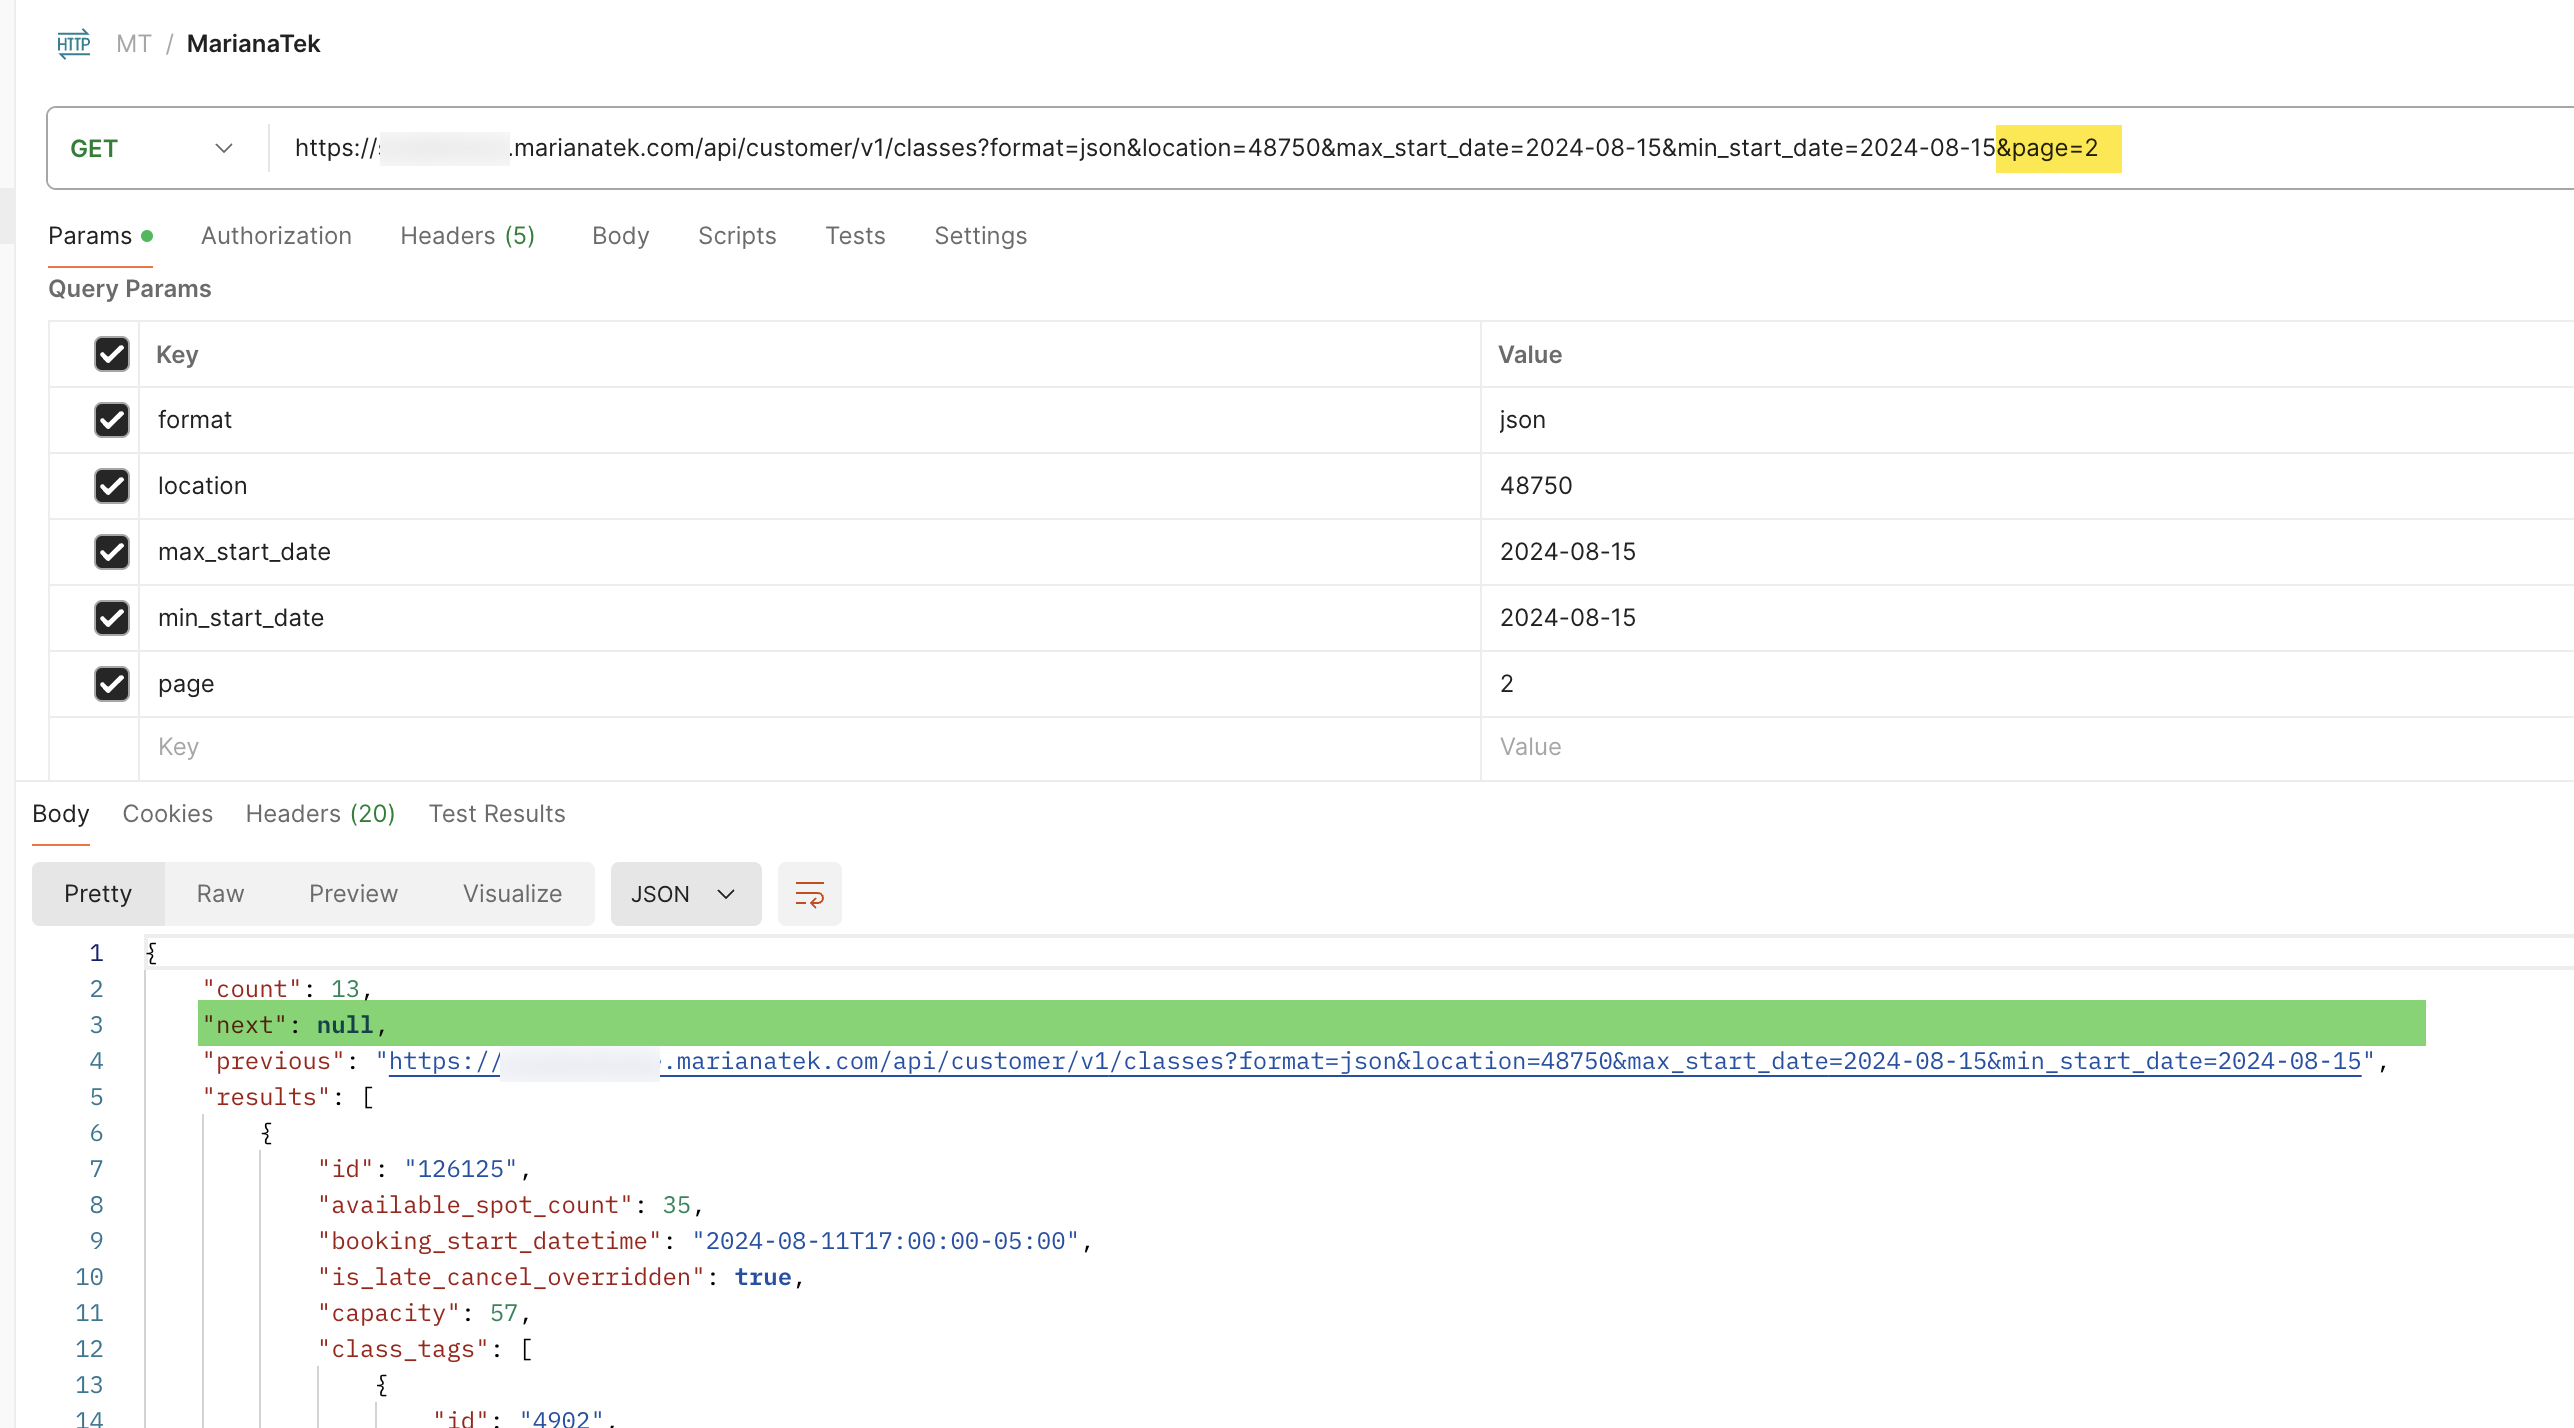Image resolution: width=2574 pixels, height=1428 pixels.
Task: Open the request Settings tab
Action: click(980, 236)
